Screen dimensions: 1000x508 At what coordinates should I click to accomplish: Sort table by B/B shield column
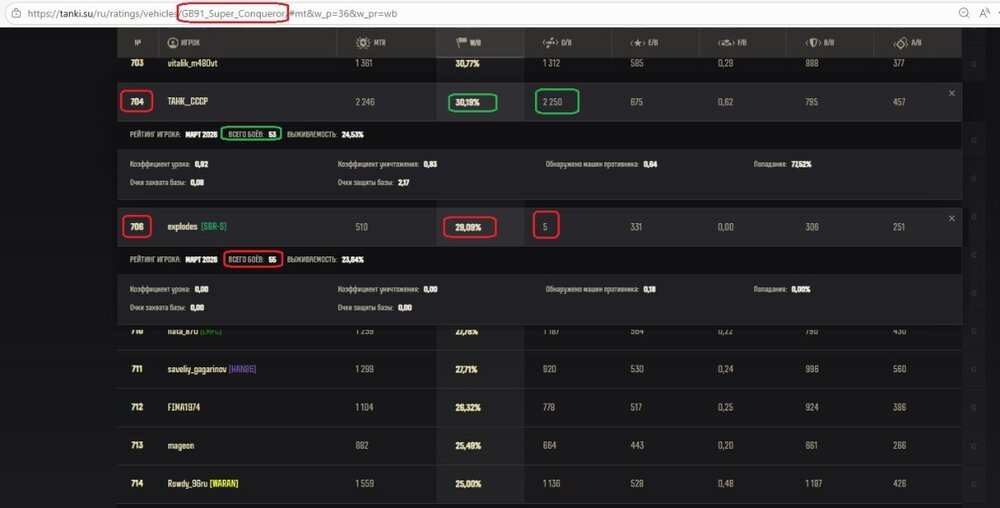(x=820, y=43)
